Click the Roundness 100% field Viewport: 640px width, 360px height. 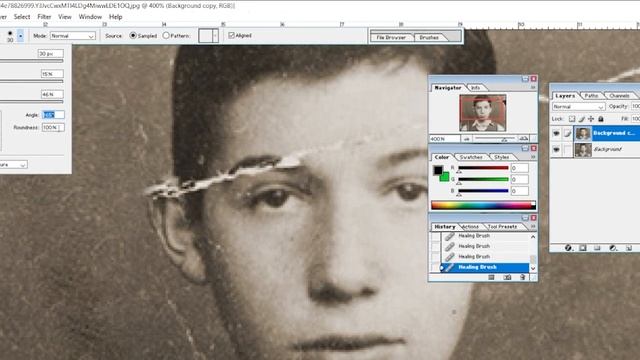(53, 128)
